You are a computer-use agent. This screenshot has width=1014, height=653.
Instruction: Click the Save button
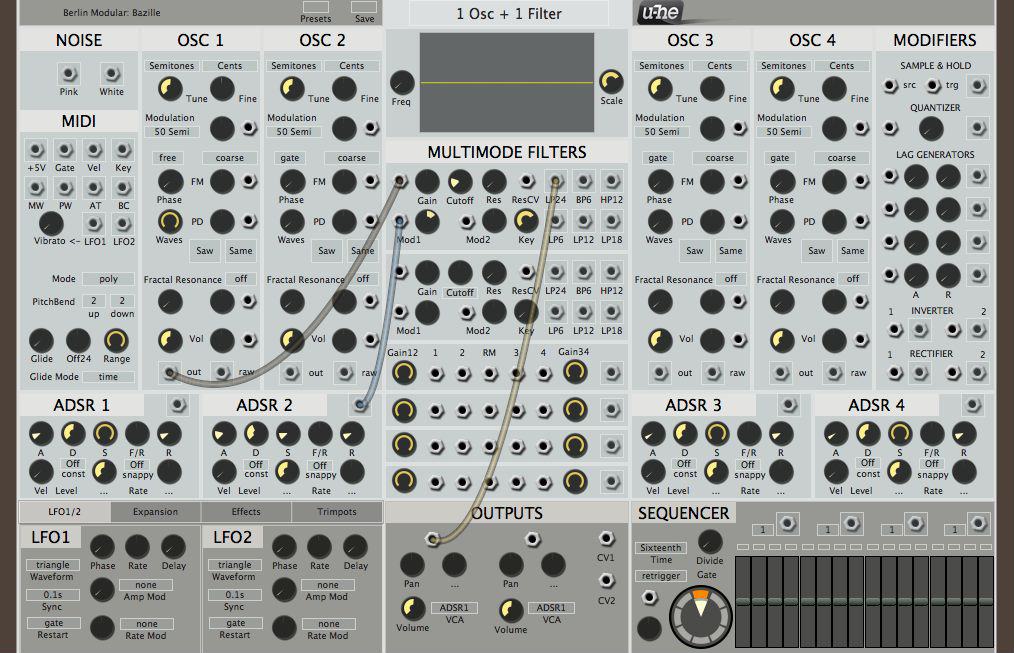point(365,7)
